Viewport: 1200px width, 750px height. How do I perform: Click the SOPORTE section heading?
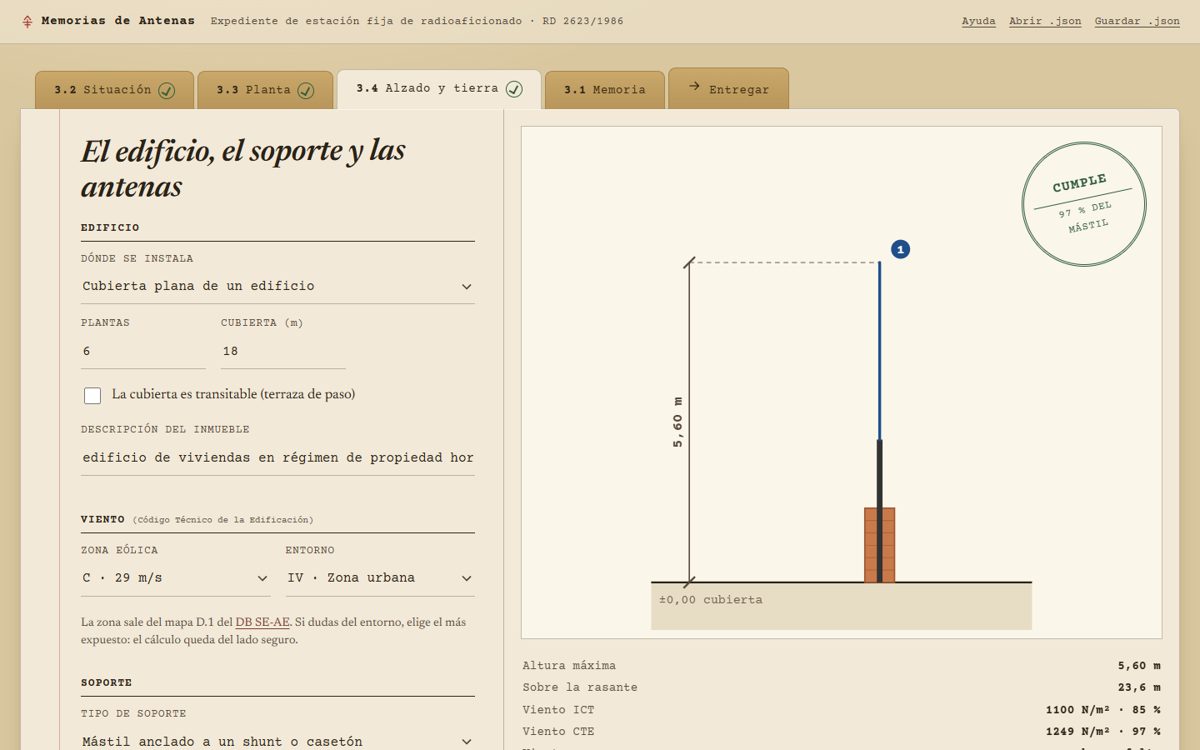(107, 683)
